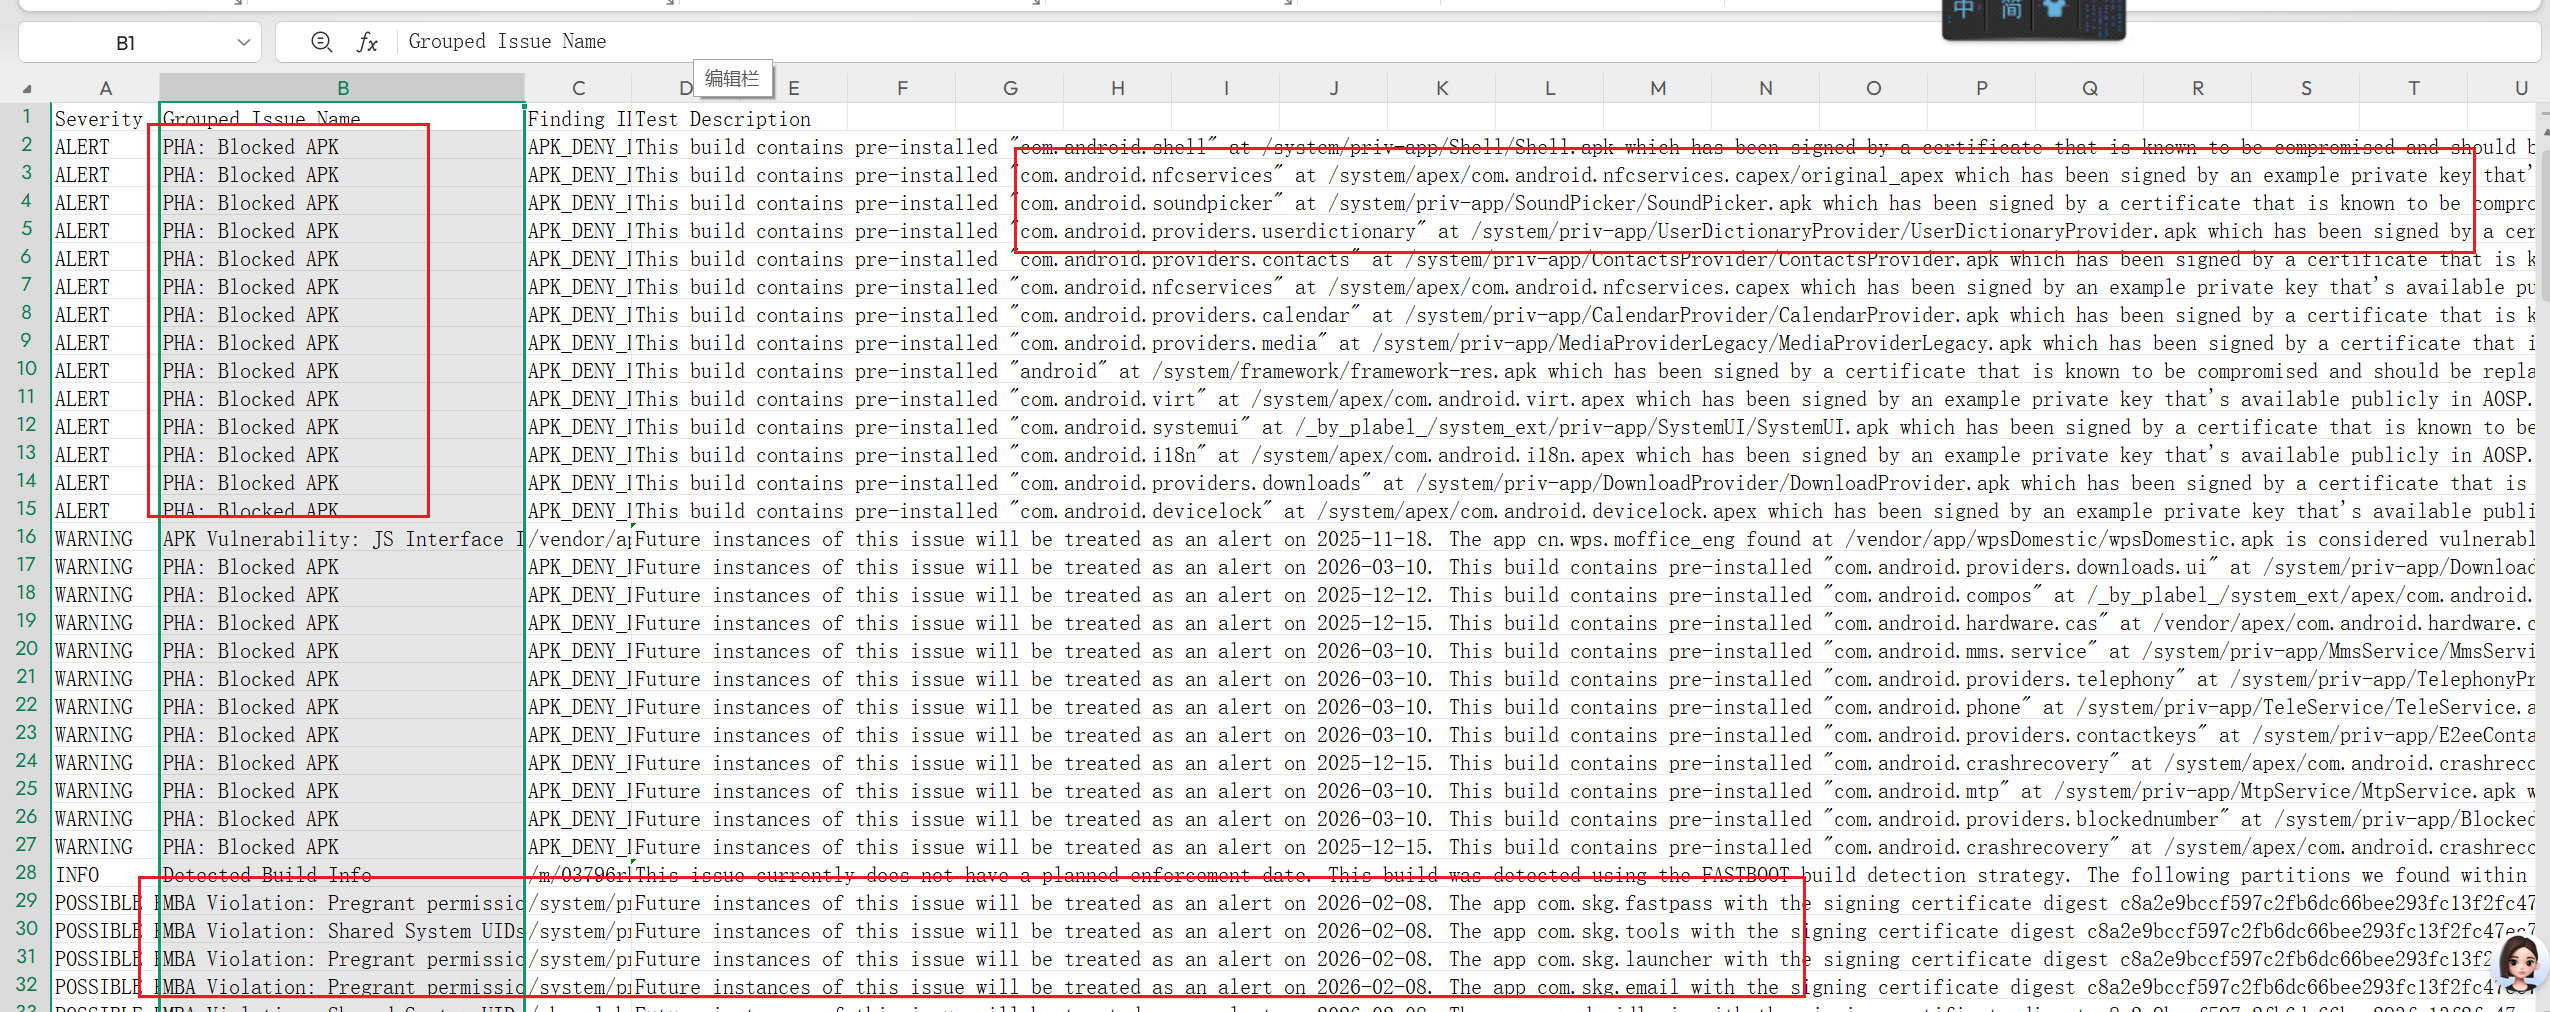The height and width of the screenshot is (1012, 2550).
Task: Select column S header
Action: click(2306, 88)
